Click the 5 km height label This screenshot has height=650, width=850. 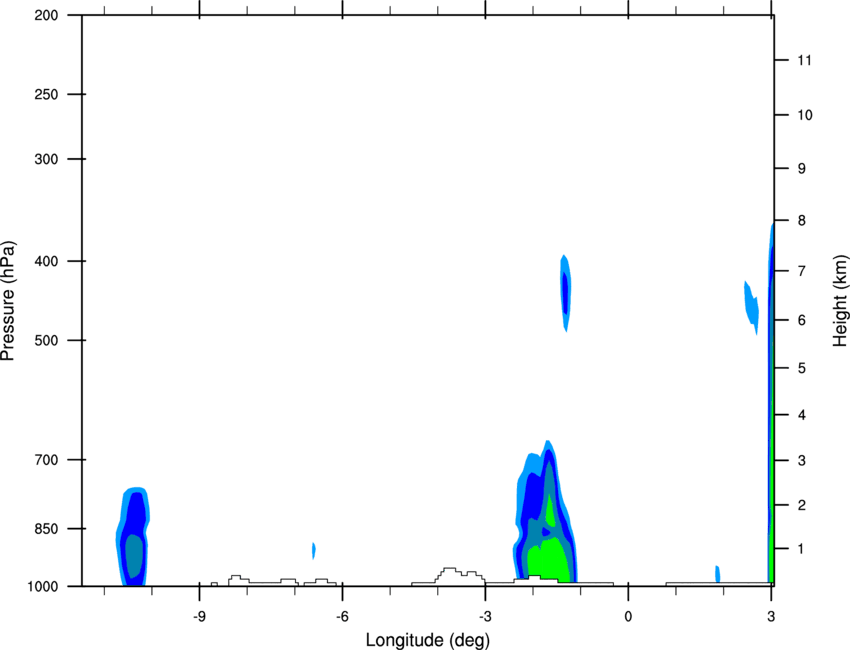pyautogui.click(x=802, y=368)
